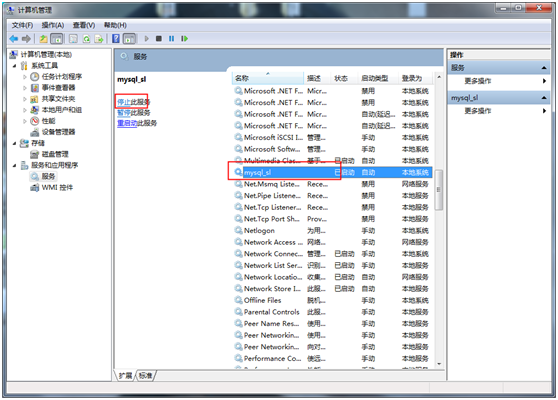Screen dimensions: 558x400
Task: Switch to the 扩展 tab
Action: pos(125,375)
